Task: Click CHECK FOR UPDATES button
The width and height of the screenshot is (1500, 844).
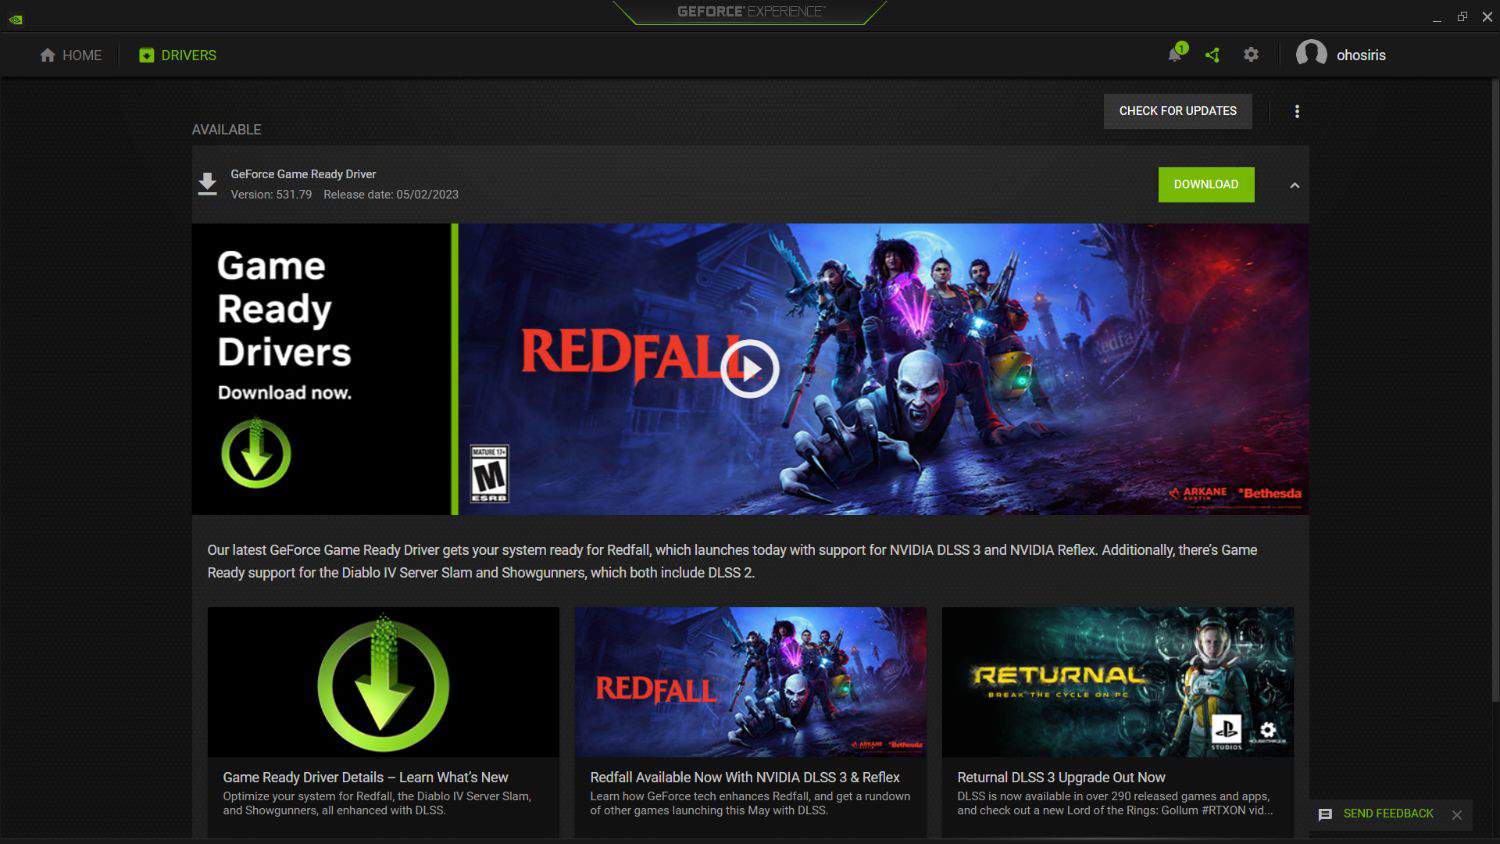Action: [1178, 111]
